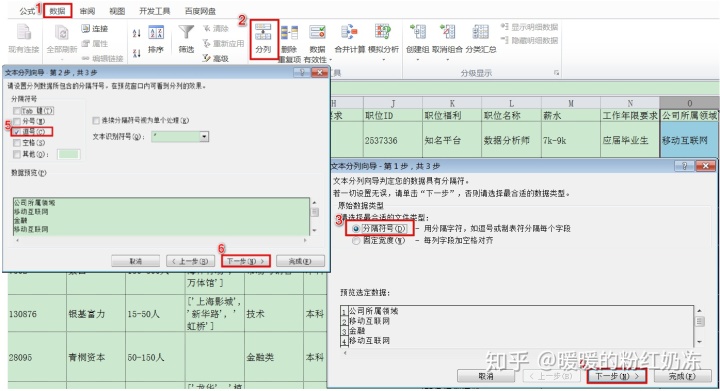Switch to the 数据 ribbon tab
This screenshot has height=391, width=720.
tap(58, 11)
